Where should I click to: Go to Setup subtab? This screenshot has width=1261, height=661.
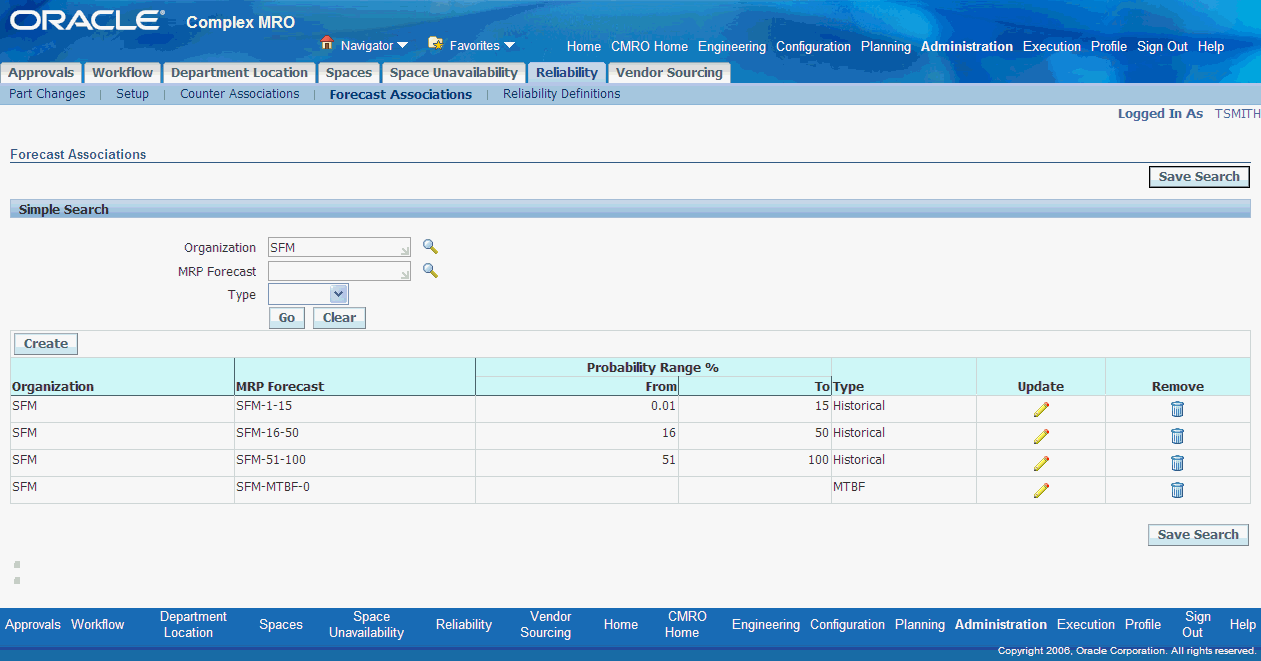click(132, 94)
